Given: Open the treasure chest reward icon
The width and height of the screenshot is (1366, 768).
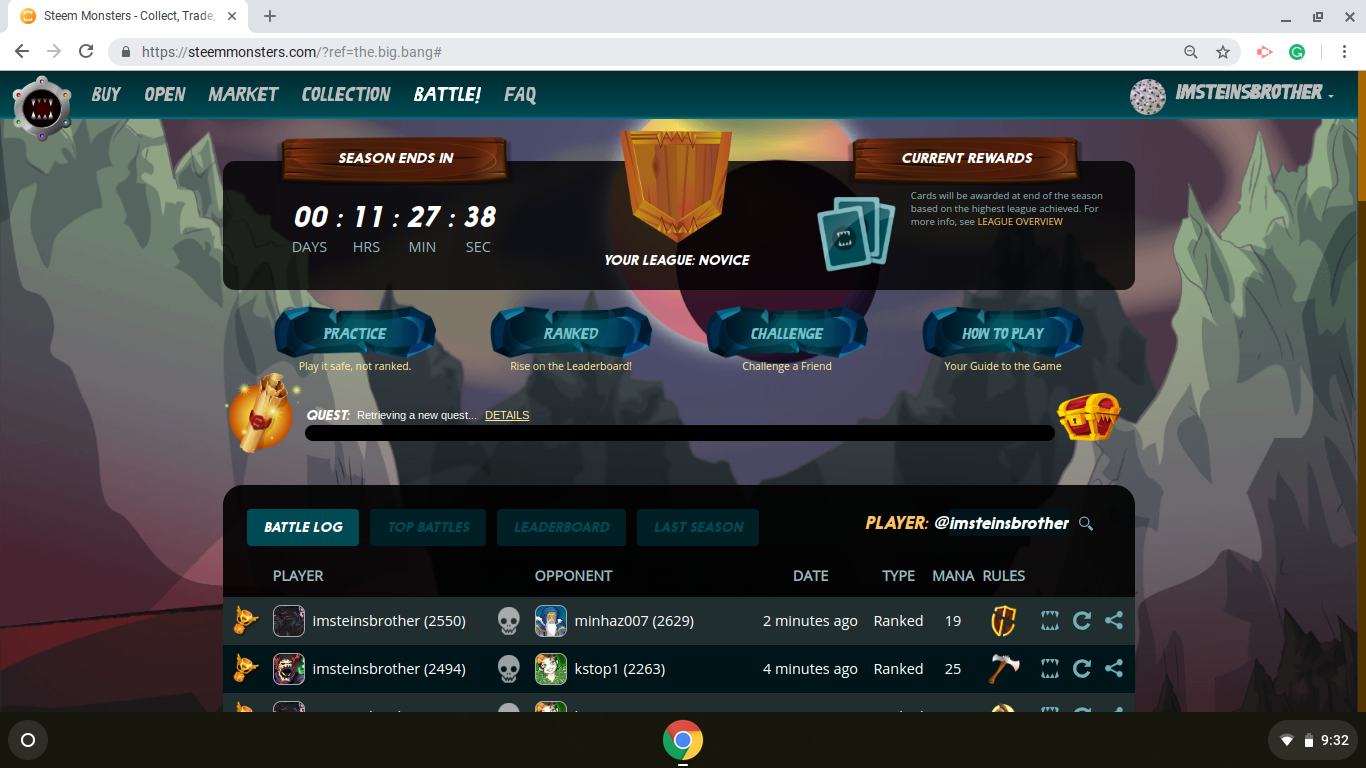Looking at the screenshot, I should click(x=1088, y=417).
